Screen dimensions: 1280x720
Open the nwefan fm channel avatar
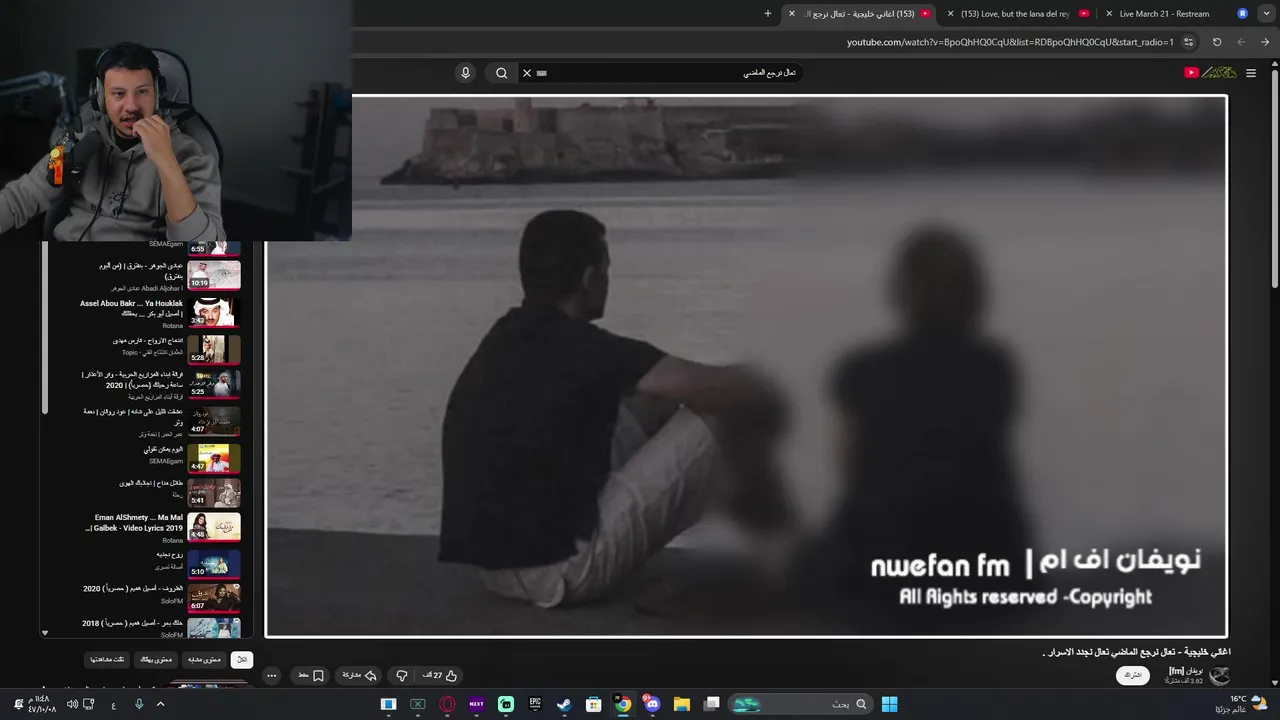[1219, 675]
